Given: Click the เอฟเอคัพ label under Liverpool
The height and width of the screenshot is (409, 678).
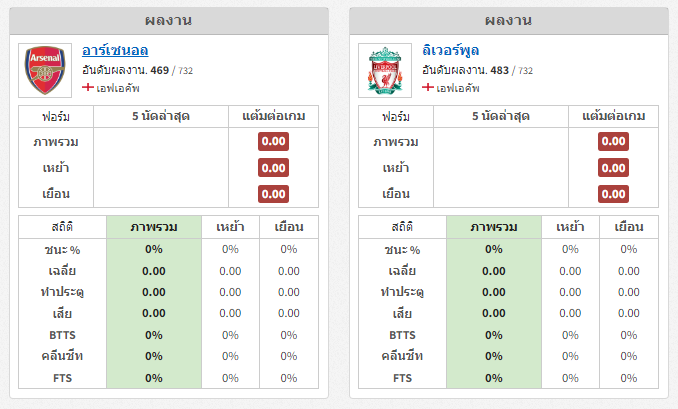Looking at the screenshot, I should pyautogui.click(x=457, y=88).
